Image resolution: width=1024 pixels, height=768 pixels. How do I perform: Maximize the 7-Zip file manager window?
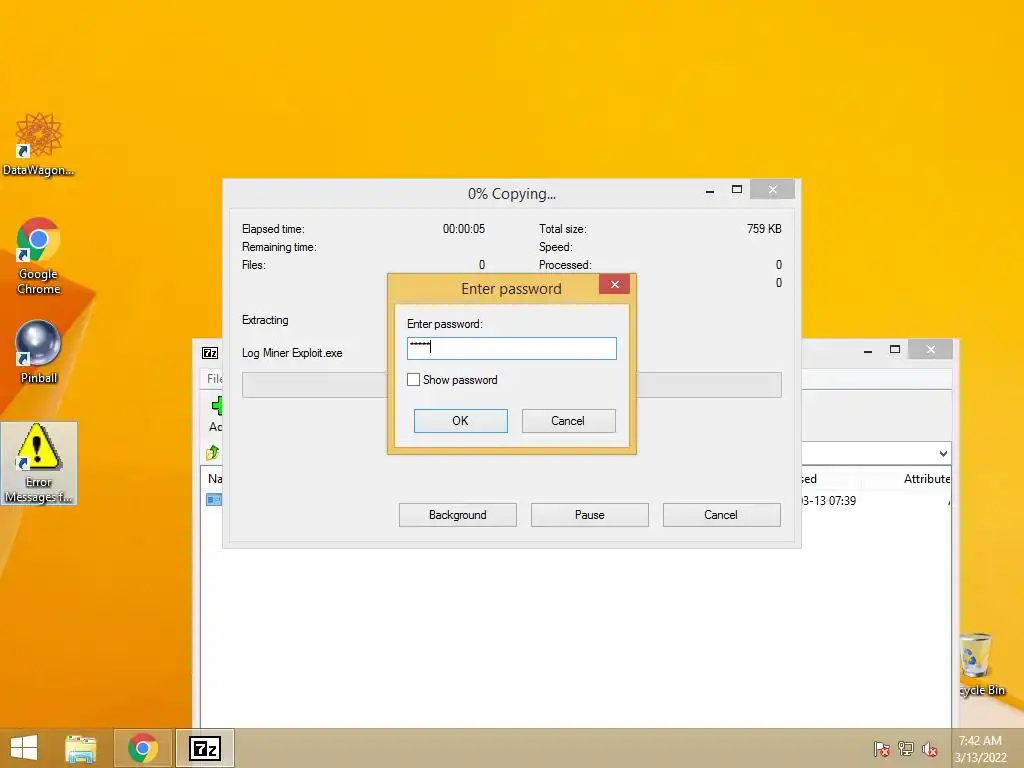point(895,349)
